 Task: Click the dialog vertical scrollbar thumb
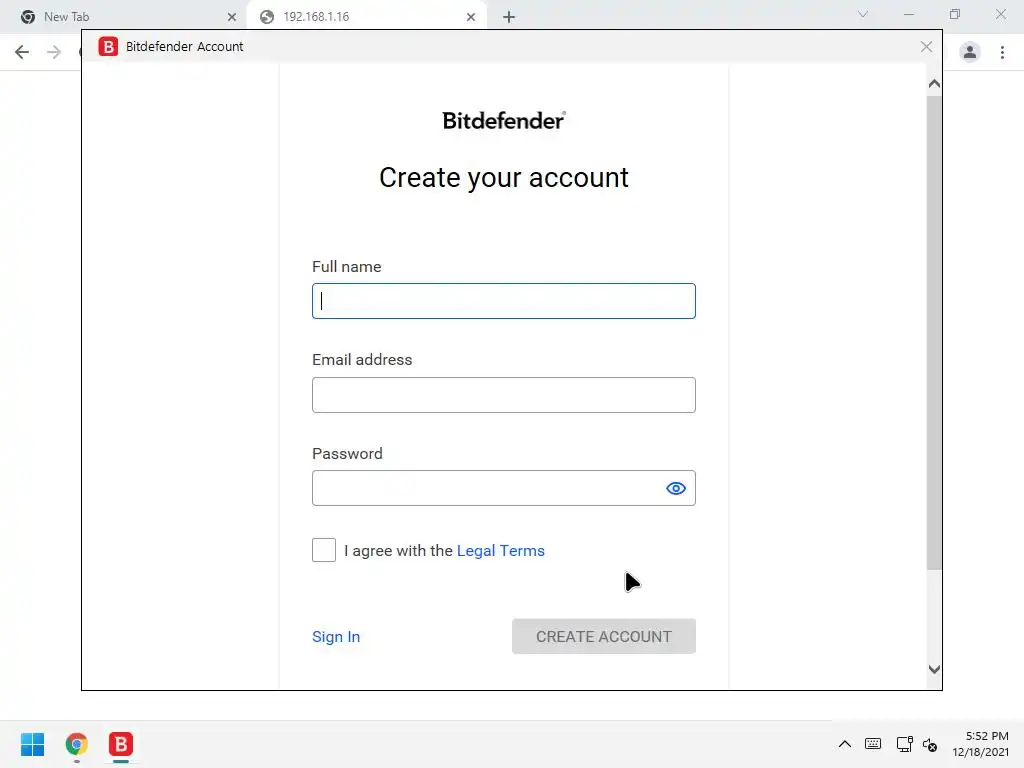click(x=935, y=333)
